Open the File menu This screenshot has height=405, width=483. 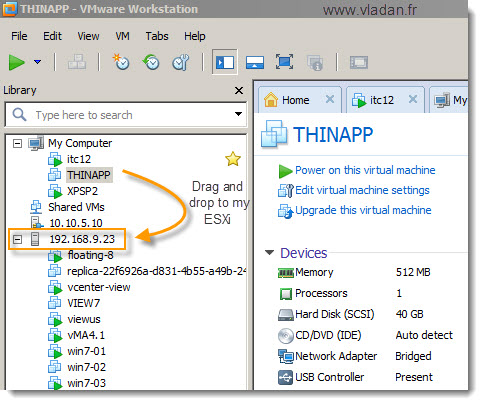click(19, 36)
